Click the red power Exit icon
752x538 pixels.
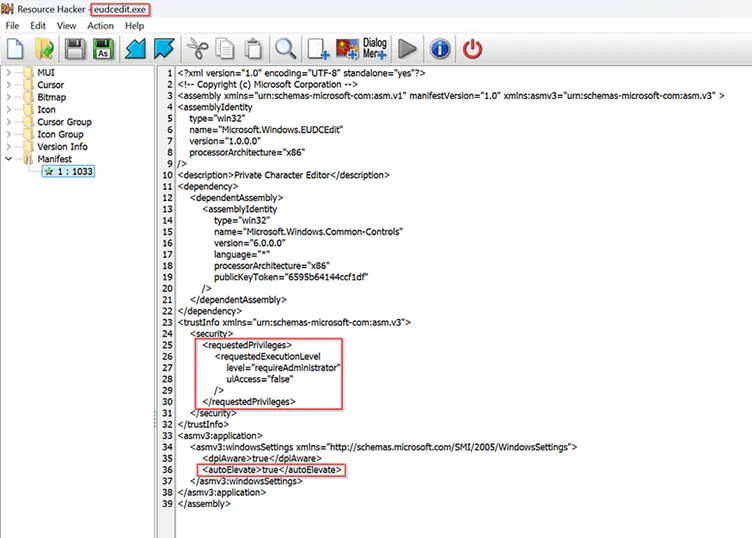pyautogui.click(x=473, y=48)
